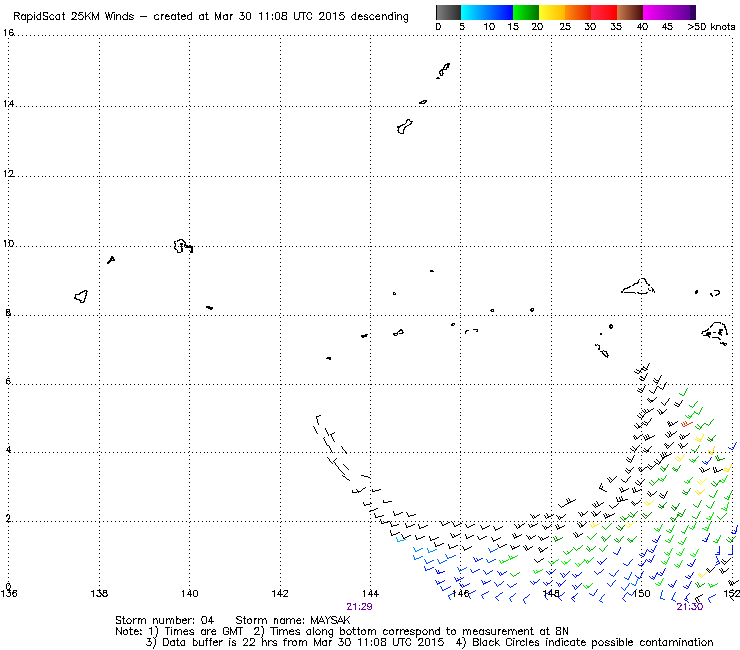Click the '45' label under the color legend
Image resolution: width=740 pixels, height=650 pixels.
pyautogui.click(x=667, y=27)
